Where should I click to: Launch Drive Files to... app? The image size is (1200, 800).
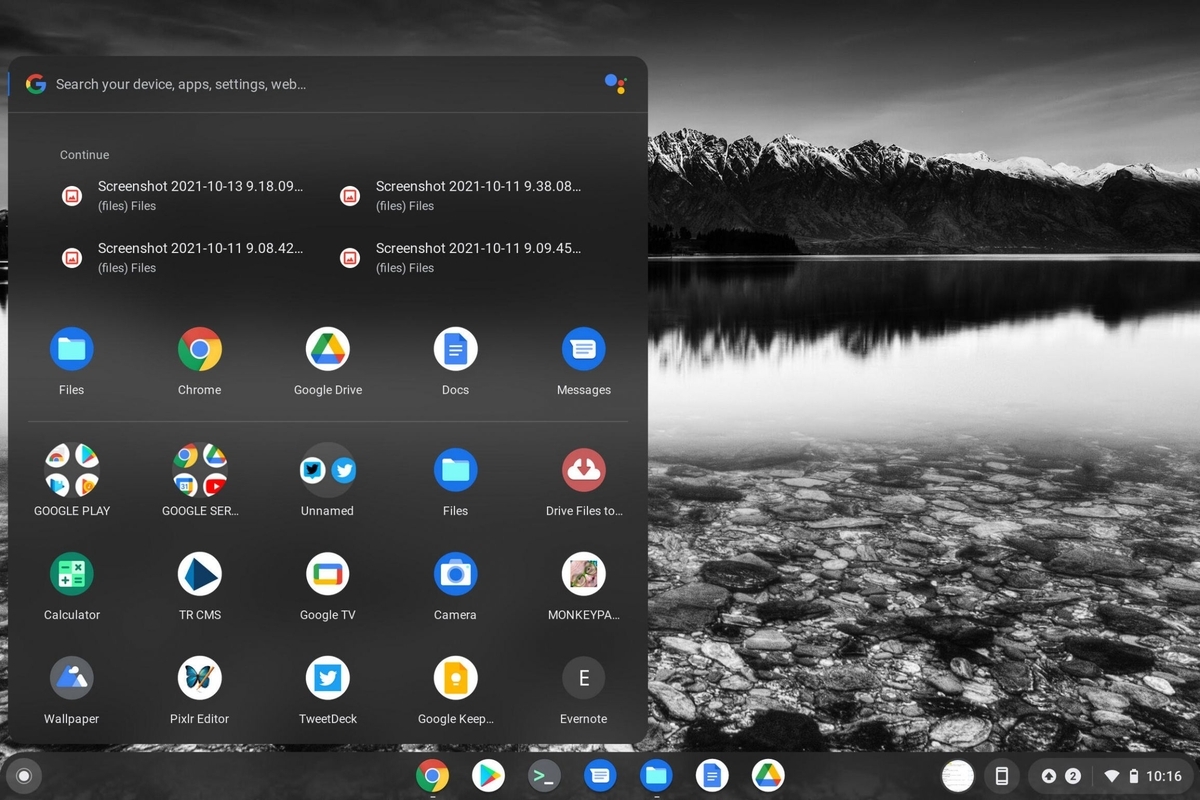pos(584,469)
